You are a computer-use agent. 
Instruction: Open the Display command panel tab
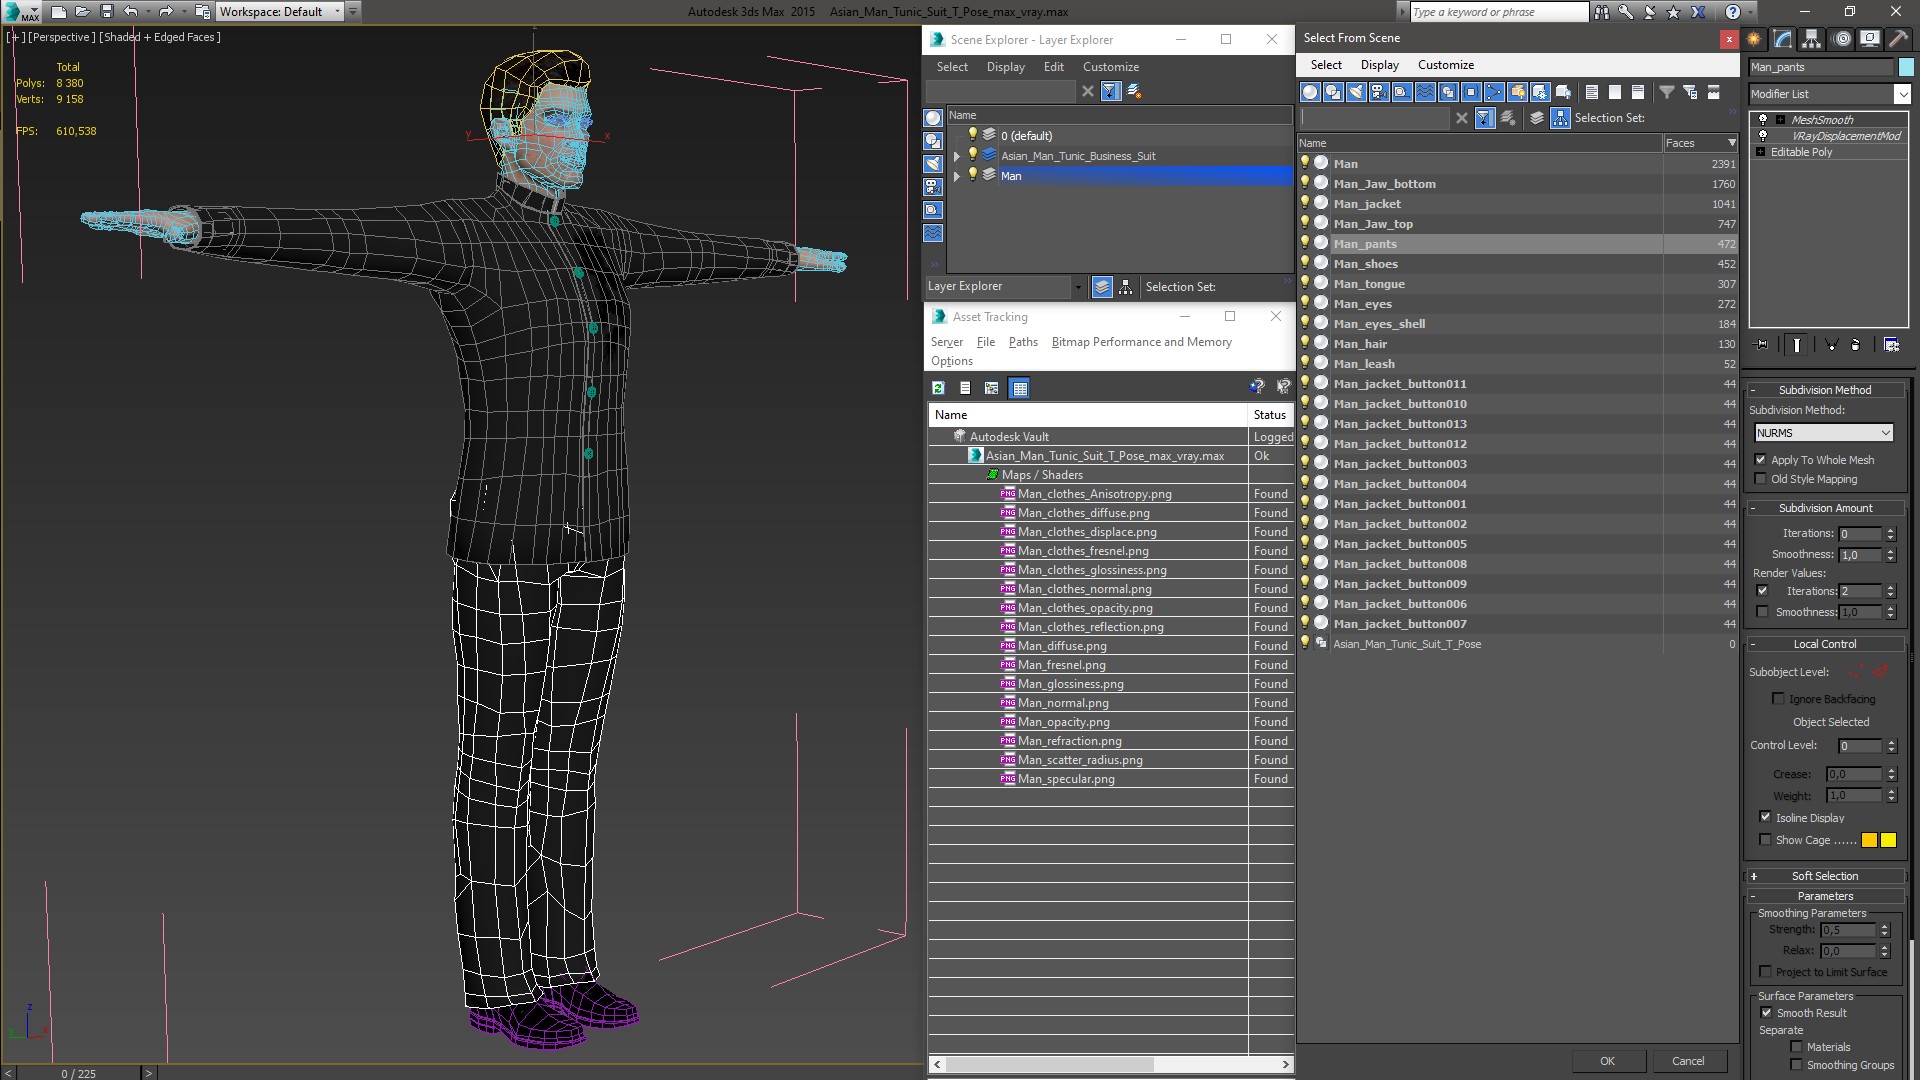(x=1870, y=39)
